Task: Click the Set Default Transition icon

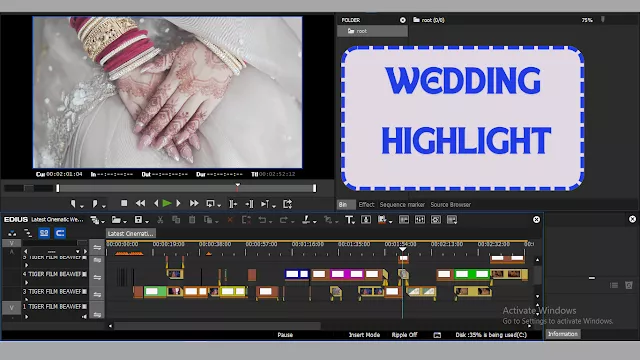Action: click(x=328, y=220)
